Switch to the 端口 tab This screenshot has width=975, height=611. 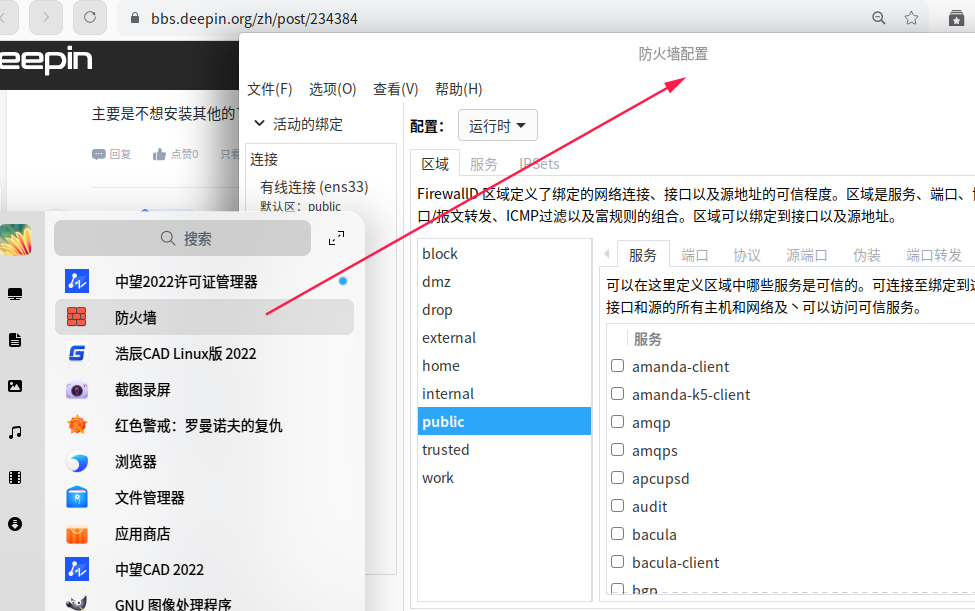[x=694, y=254]
